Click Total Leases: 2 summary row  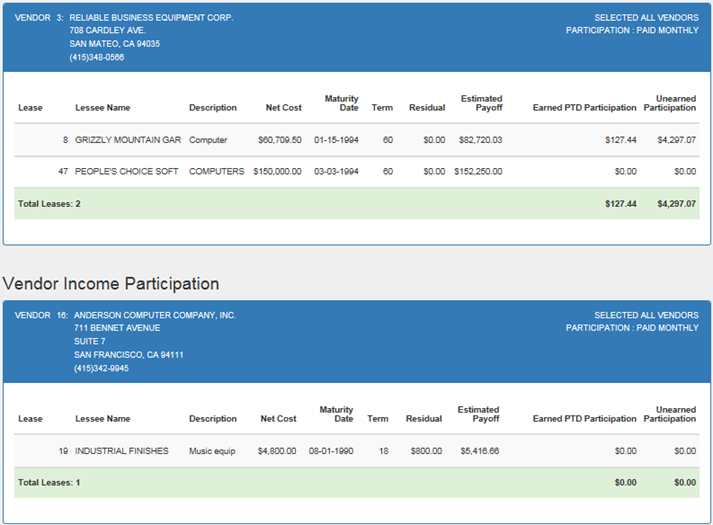(356, 204)
